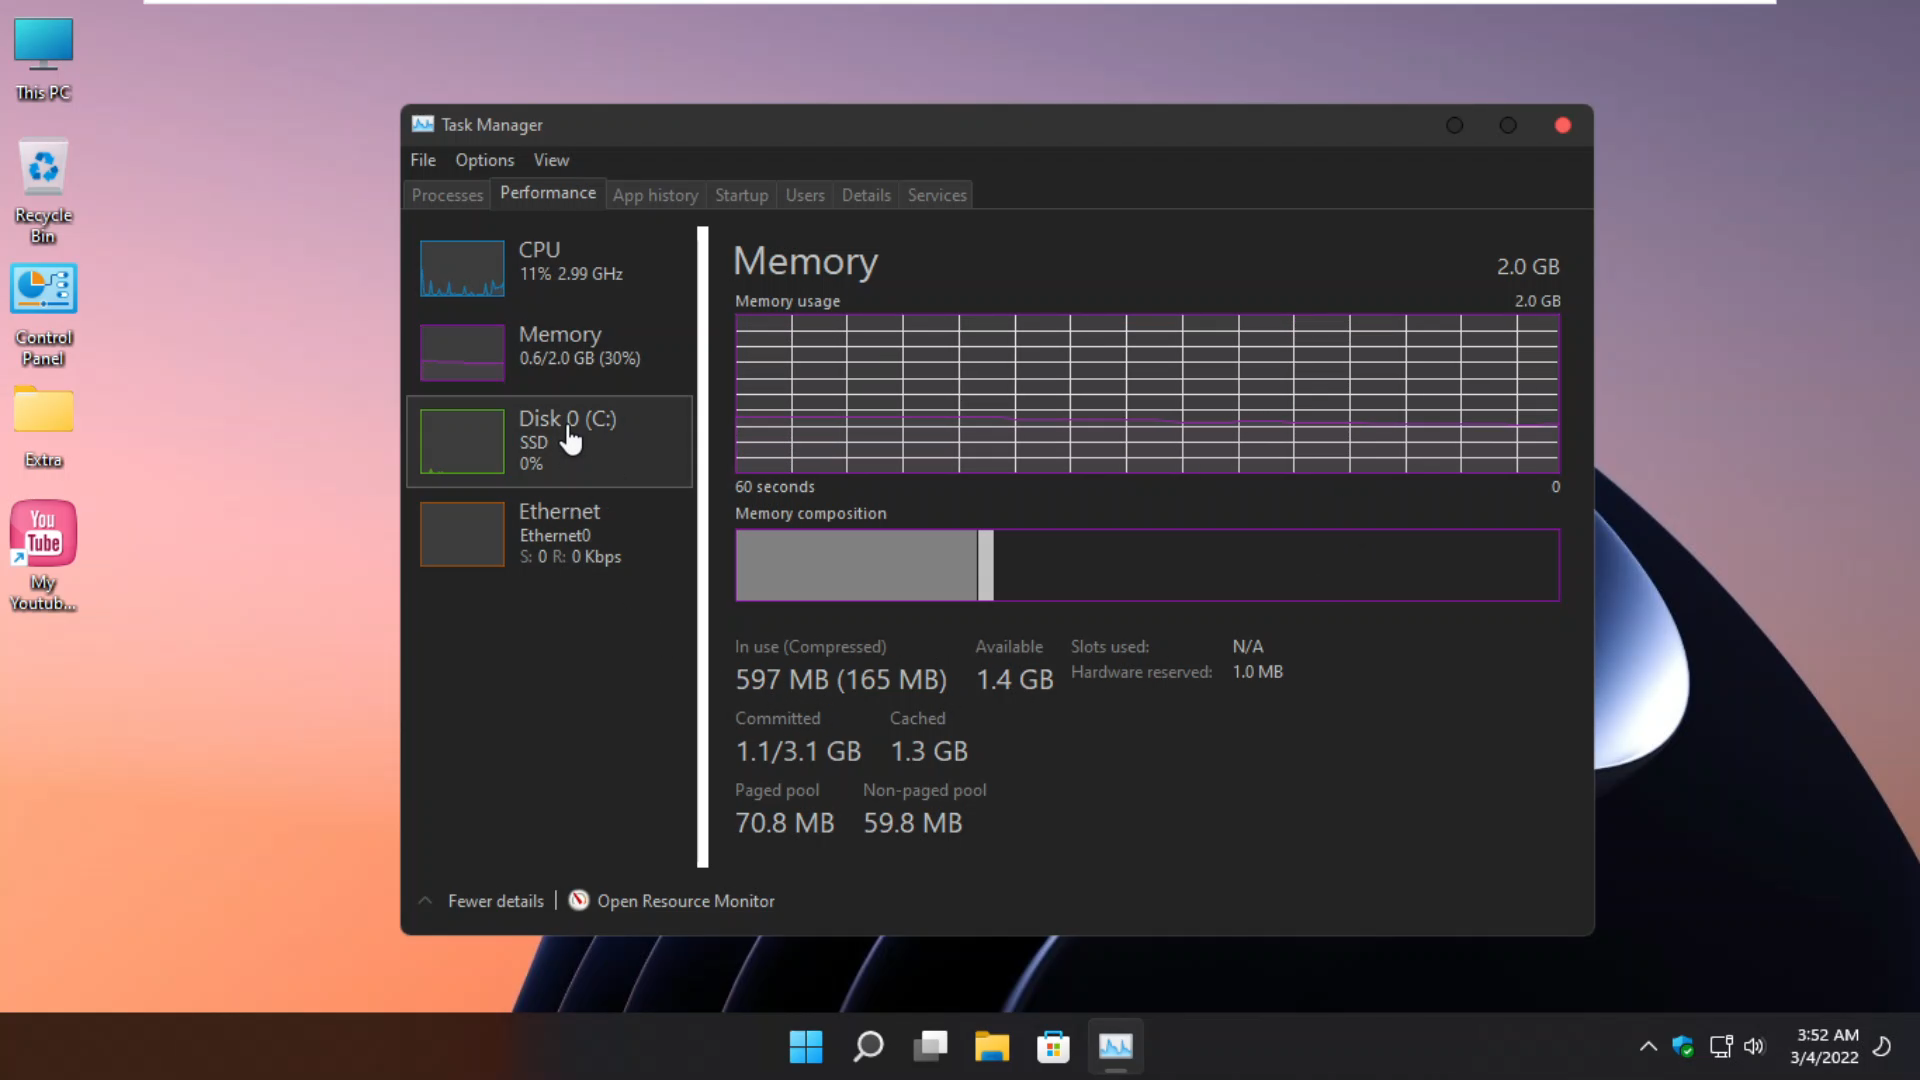Close the Task Manager window
This screenshot has height=1080, width=1920.
[x=1562, y=125]
